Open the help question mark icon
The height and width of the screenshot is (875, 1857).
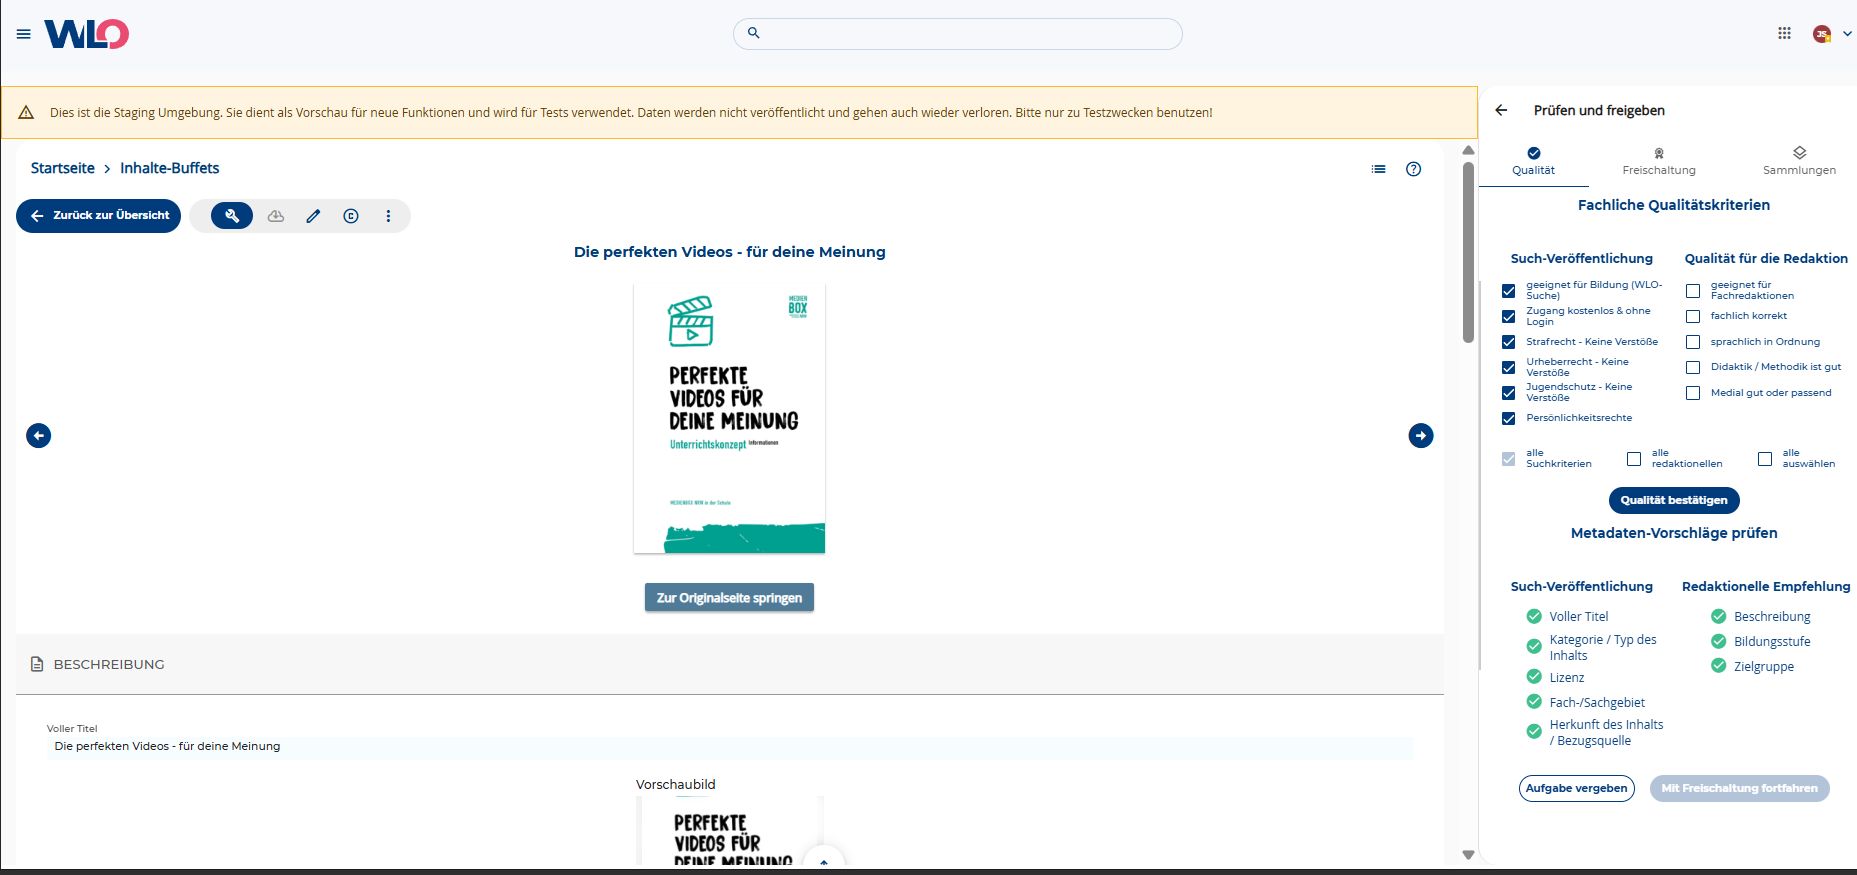pos(1413,169)
